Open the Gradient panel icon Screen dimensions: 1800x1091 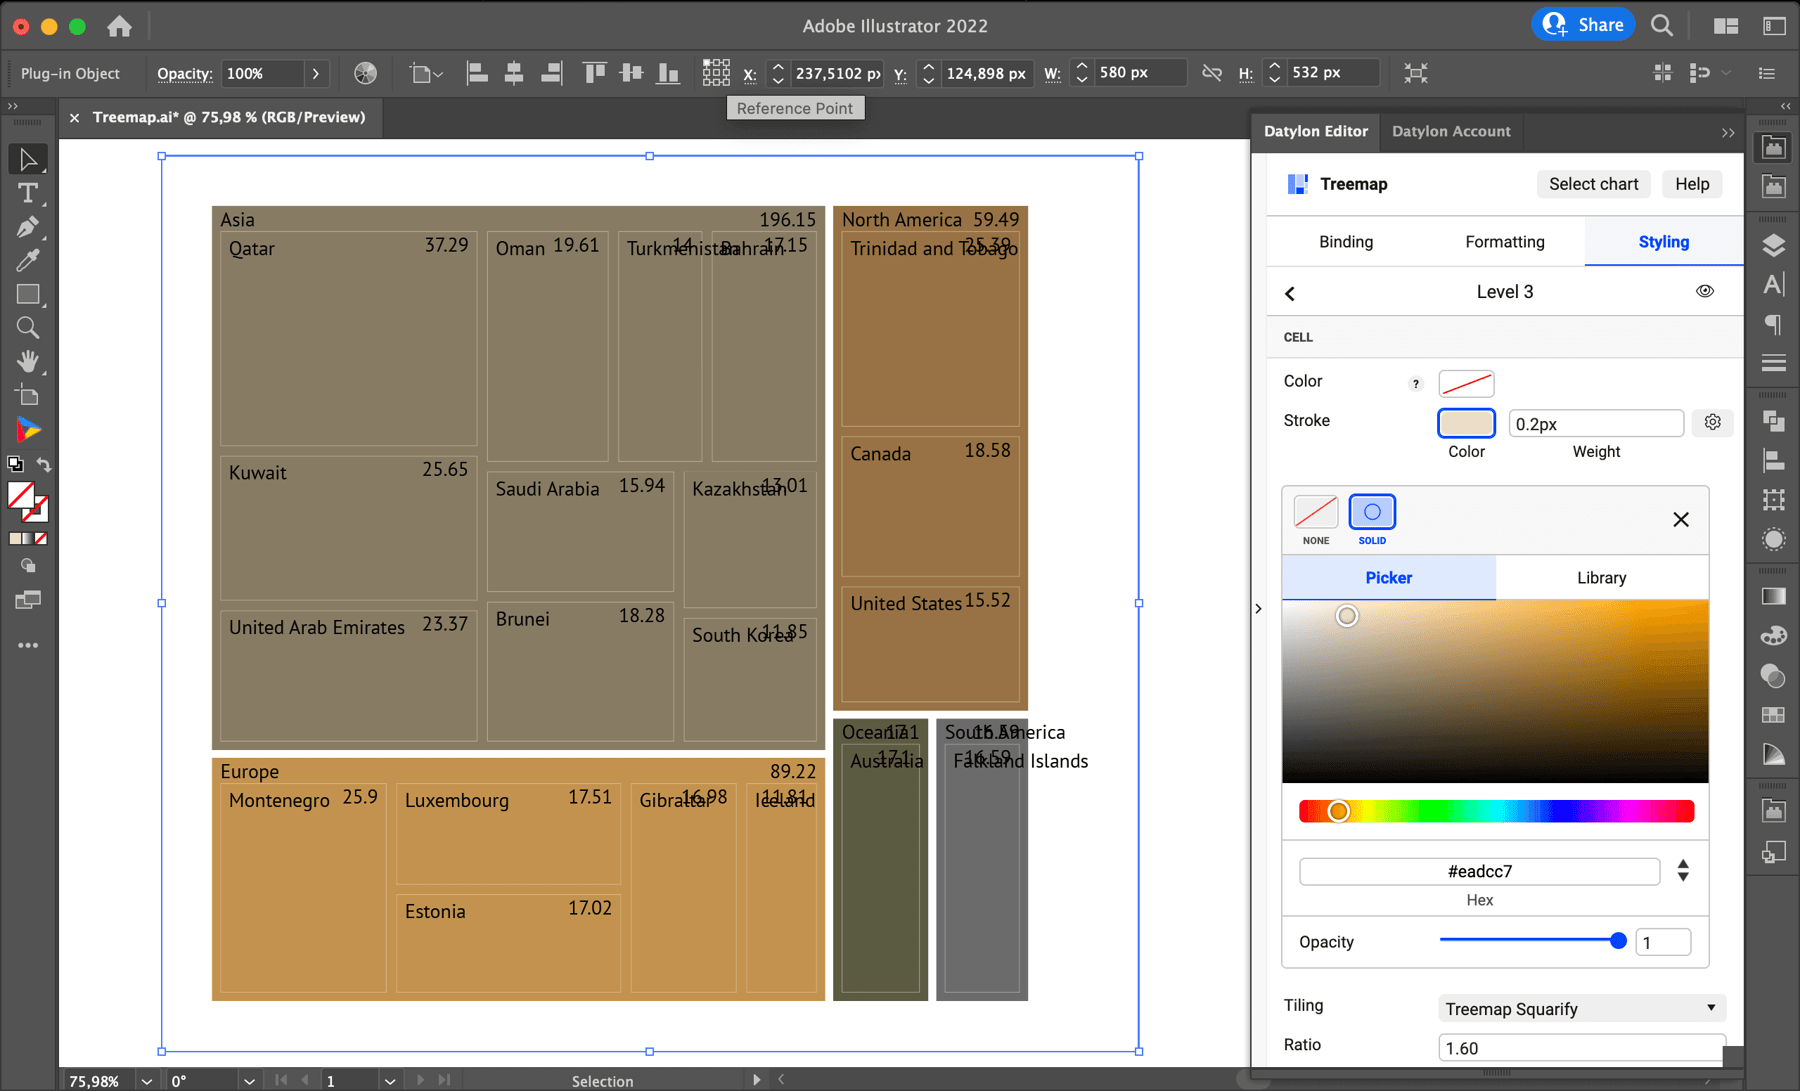tap(1773, 596)
